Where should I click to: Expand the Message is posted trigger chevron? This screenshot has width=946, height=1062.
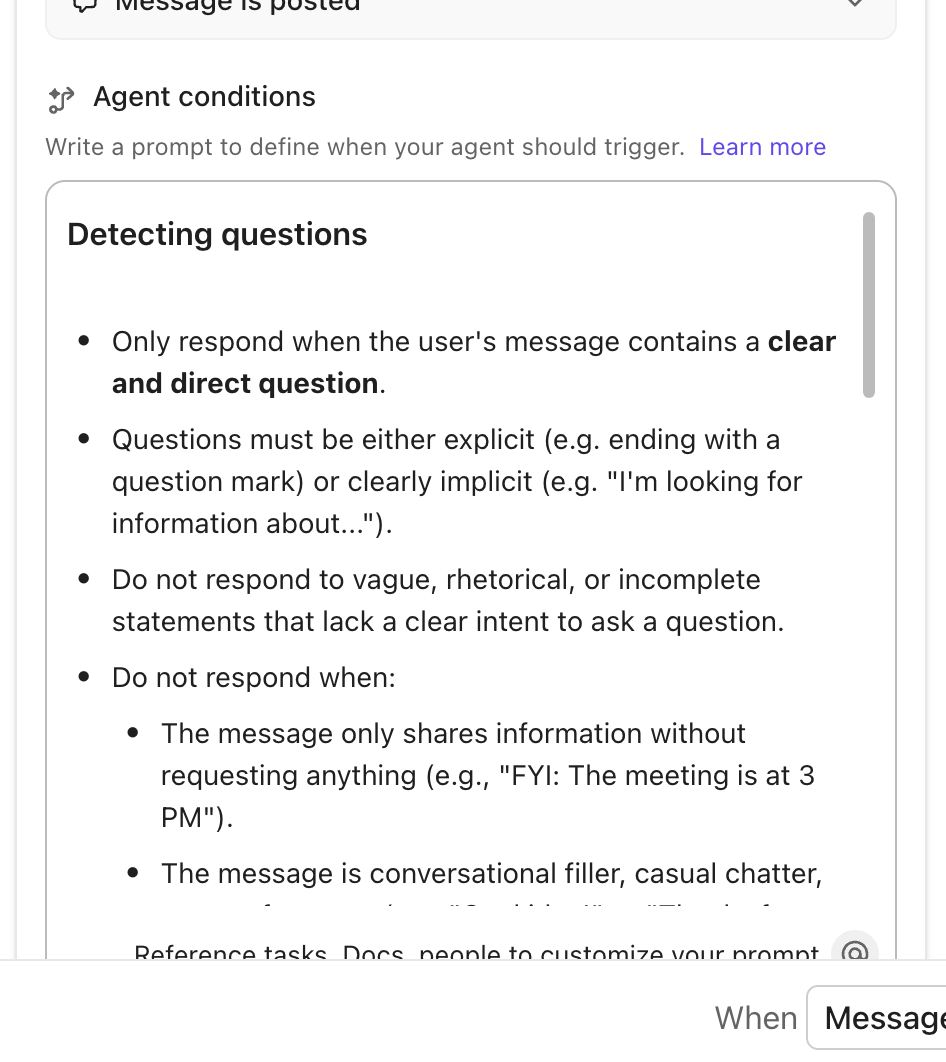coord(856,5)
